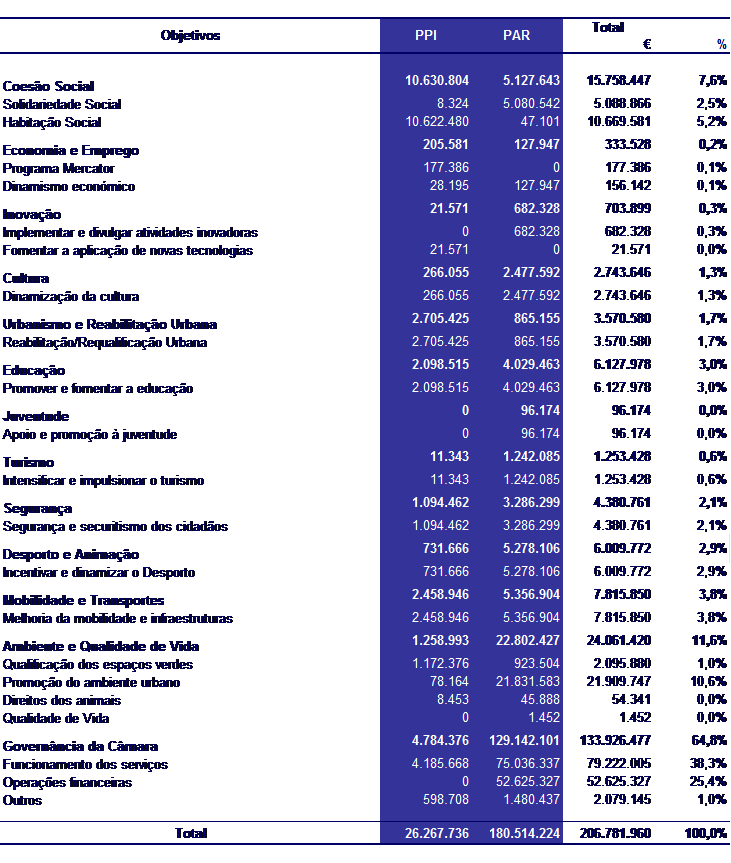Screen dimensions: 731x863
Task: Select the Segurança category label
Action: point(37,509)
